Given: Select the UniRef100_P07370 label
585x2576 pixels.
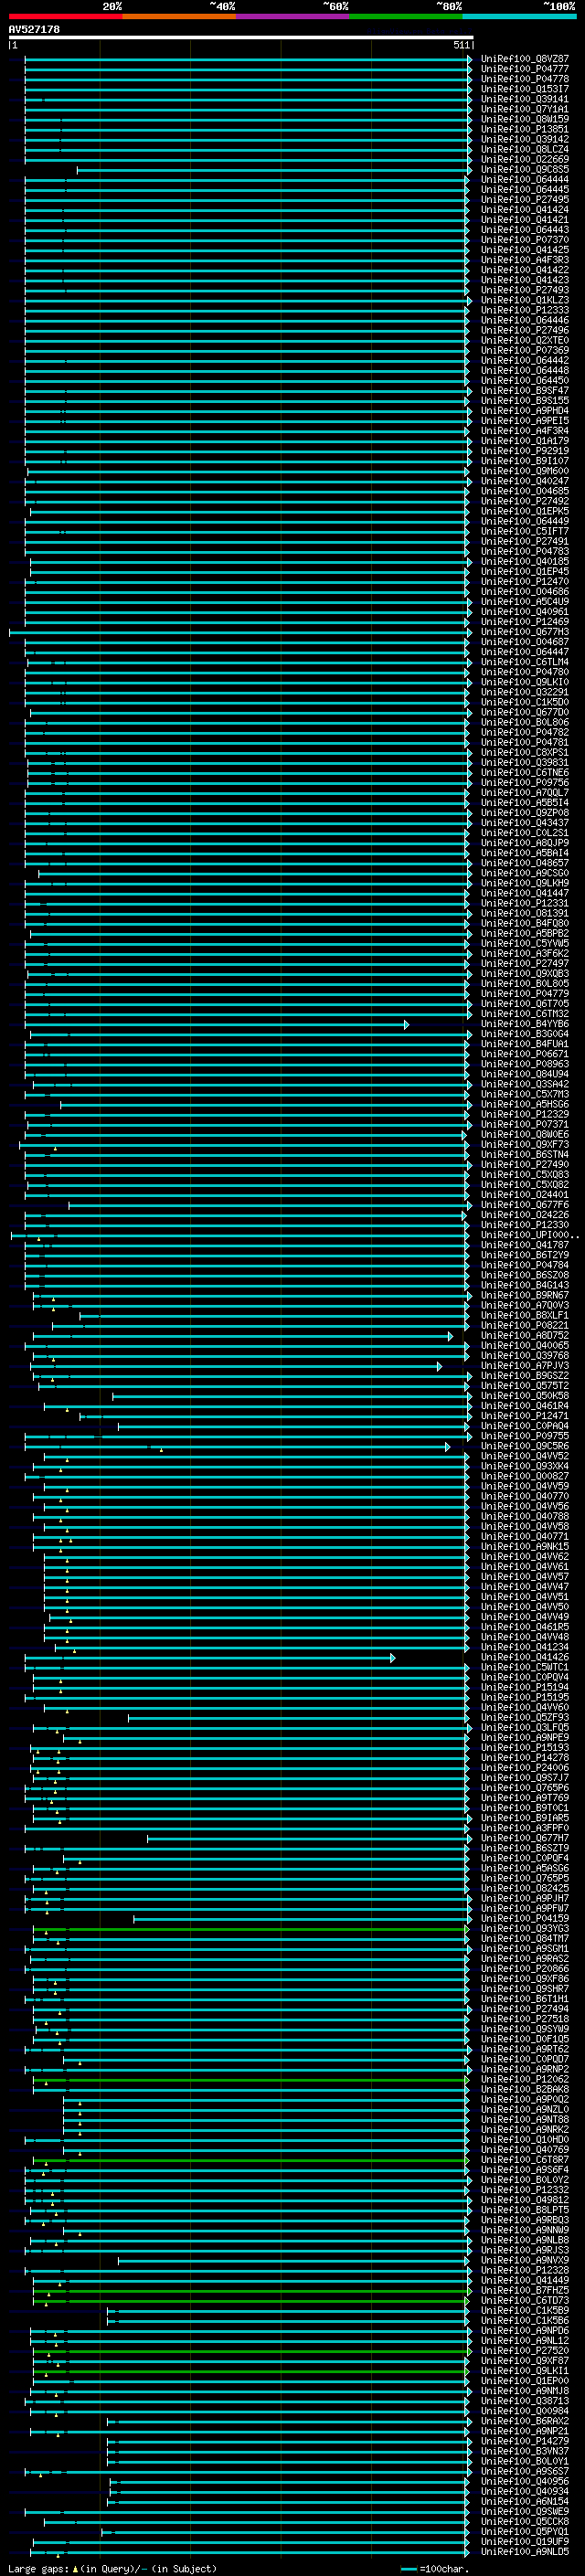Looking at the screenshot, I should [x=525, y=240].
